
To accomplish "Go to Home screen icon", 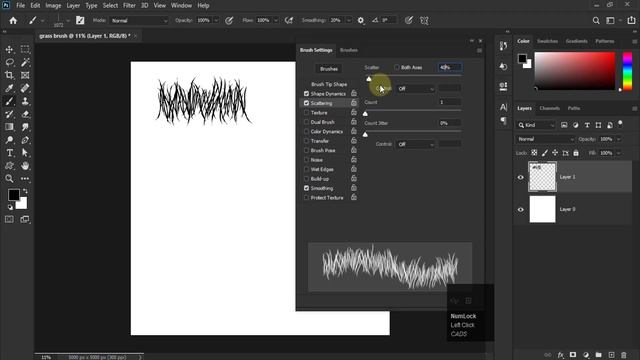I will [x=13, y=20].
